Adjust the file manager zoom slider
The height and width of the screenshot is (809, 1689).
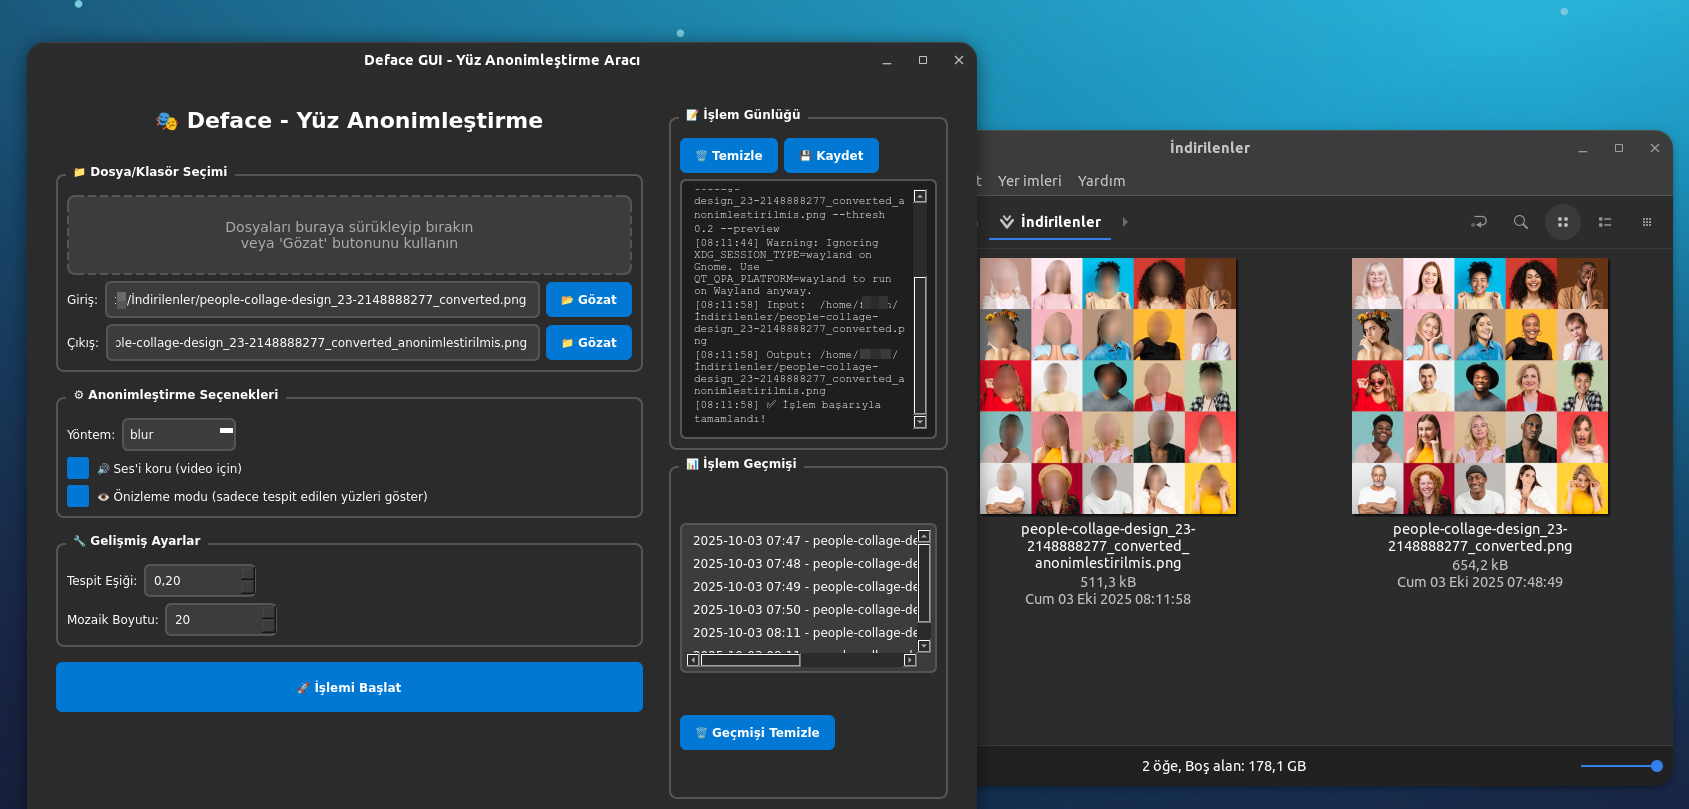coord(1656,766)
